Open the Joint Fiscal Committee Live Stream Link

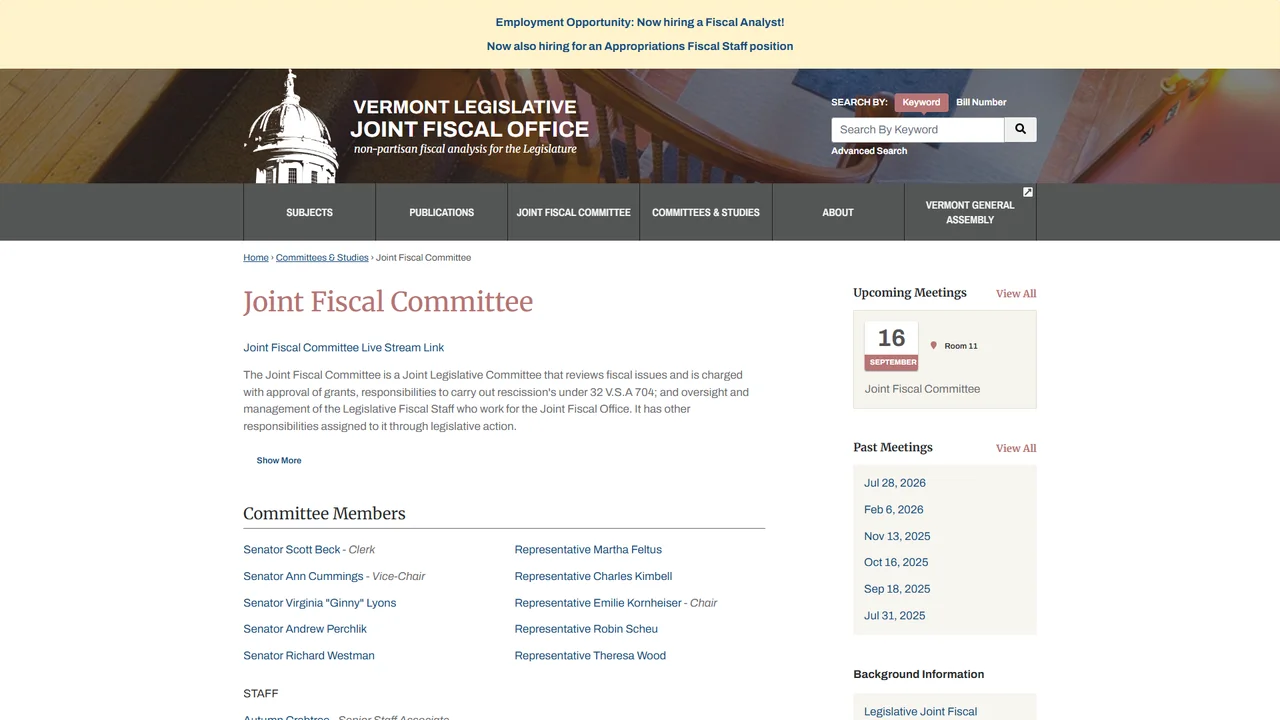click(x=344, y=348)
